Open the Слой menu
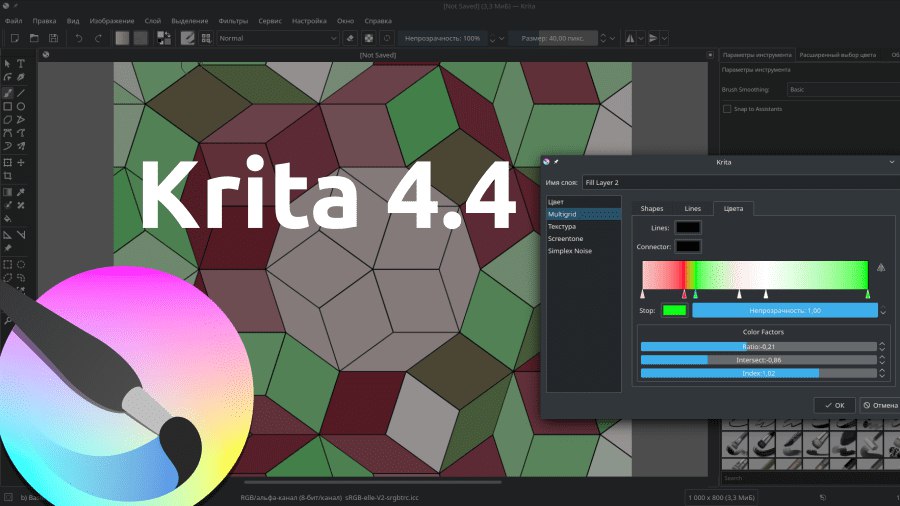Screen dimensions: 900x506 (153, 21)
